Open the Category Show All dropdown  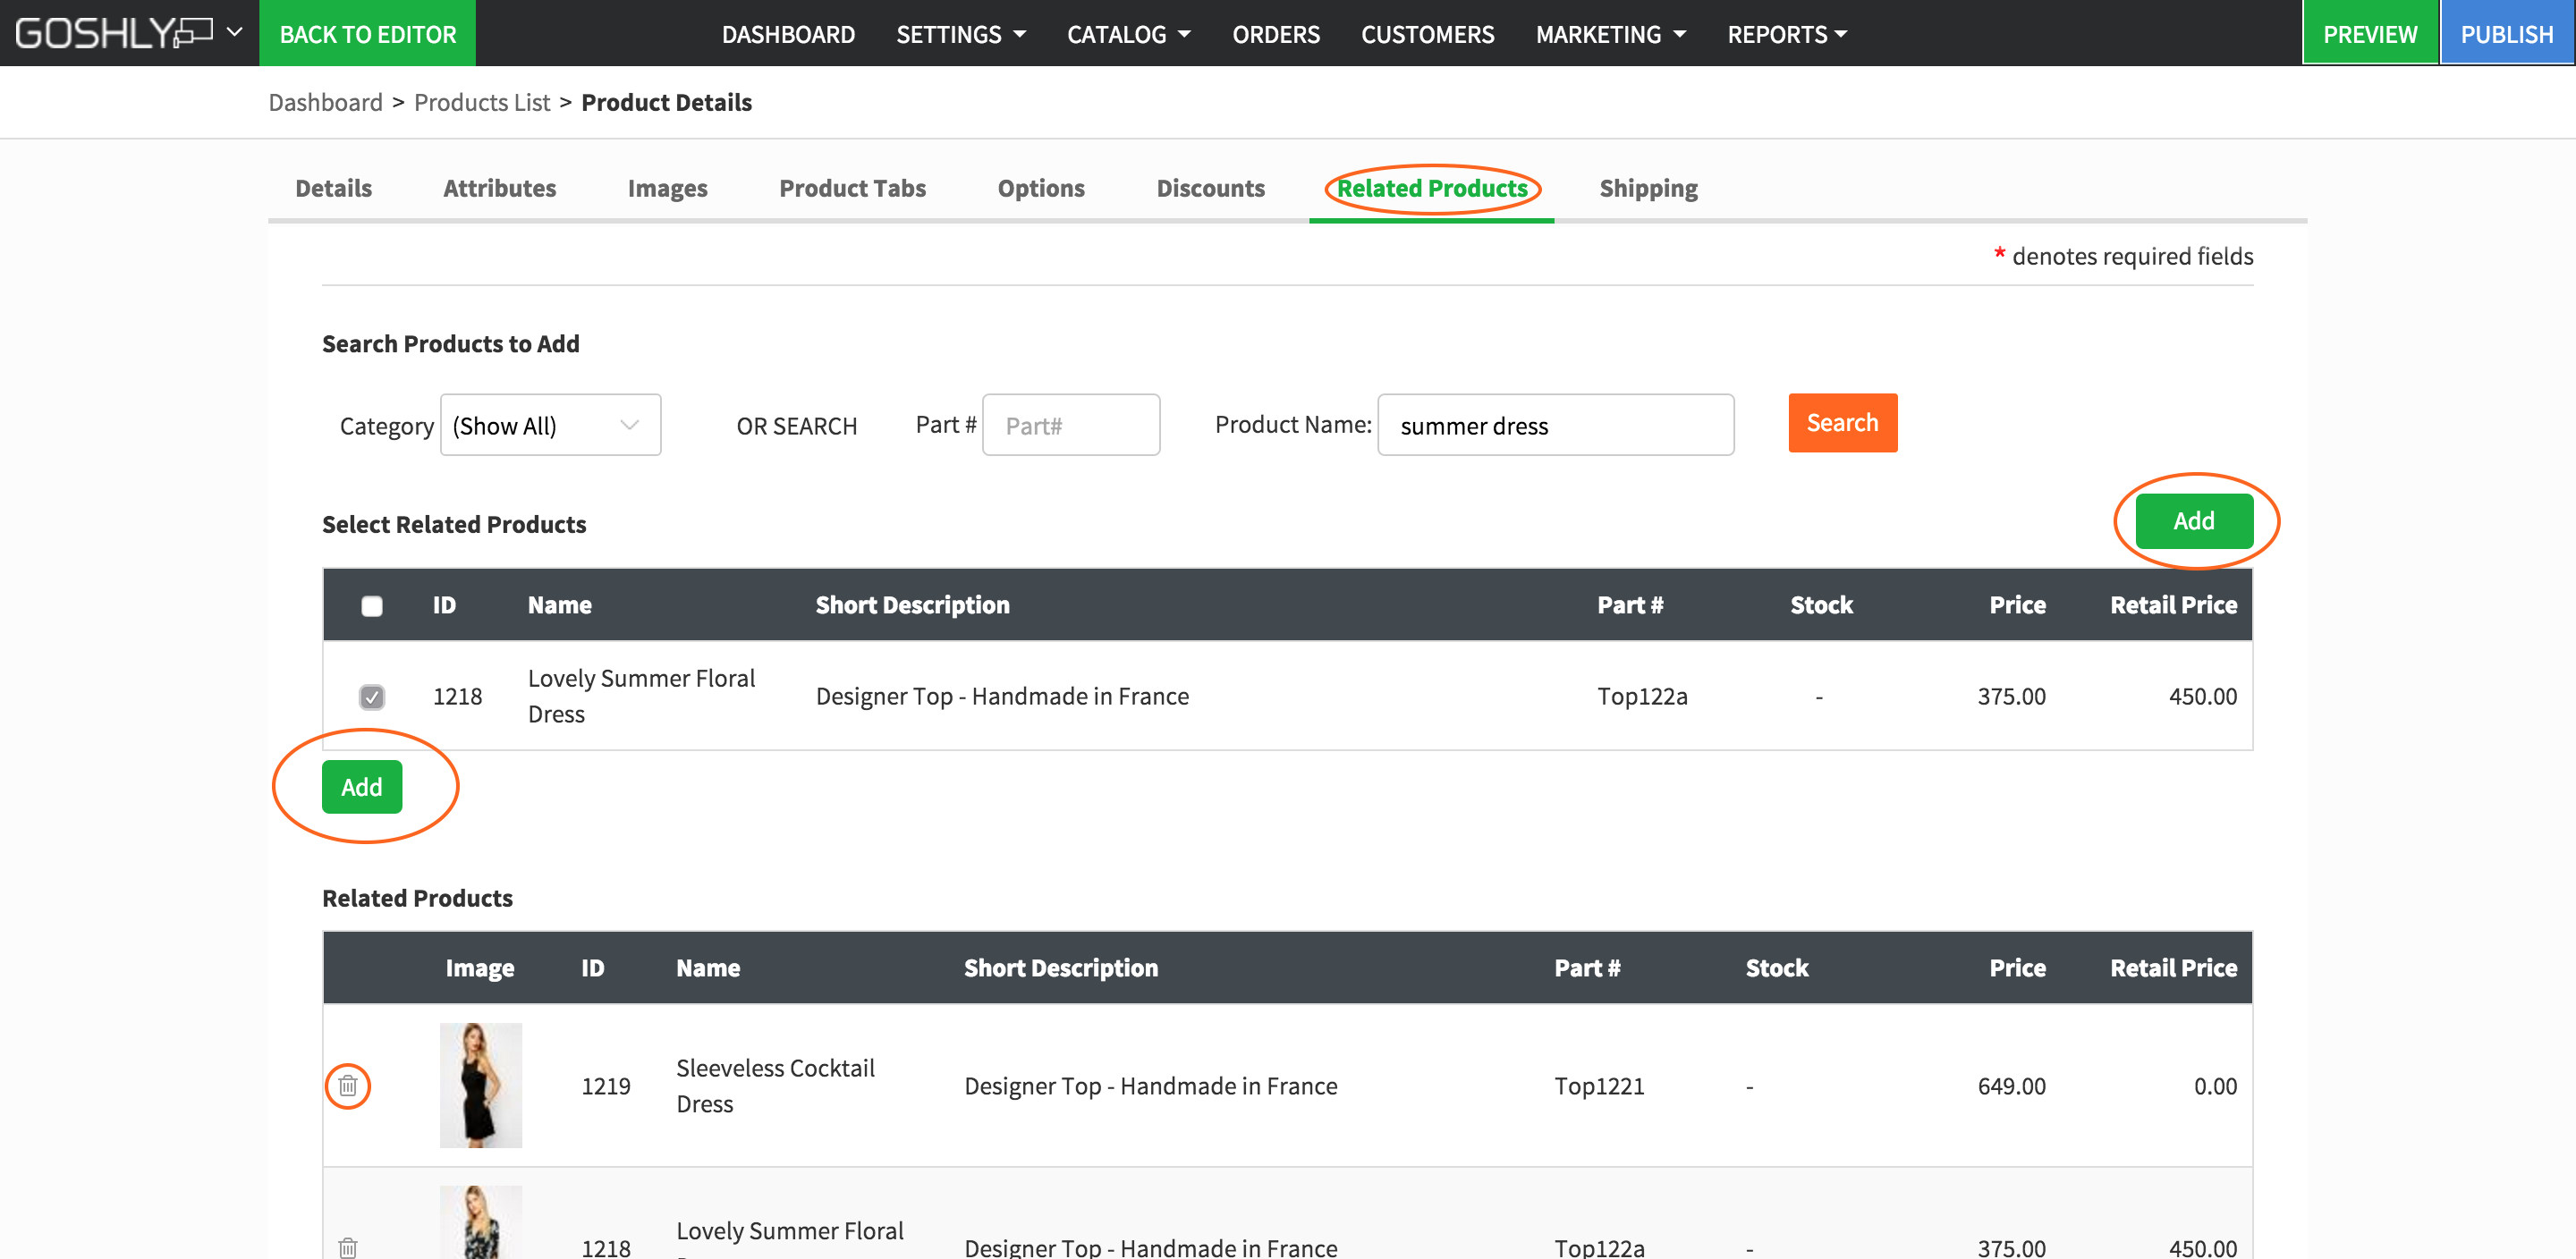(x=550, y=425)
